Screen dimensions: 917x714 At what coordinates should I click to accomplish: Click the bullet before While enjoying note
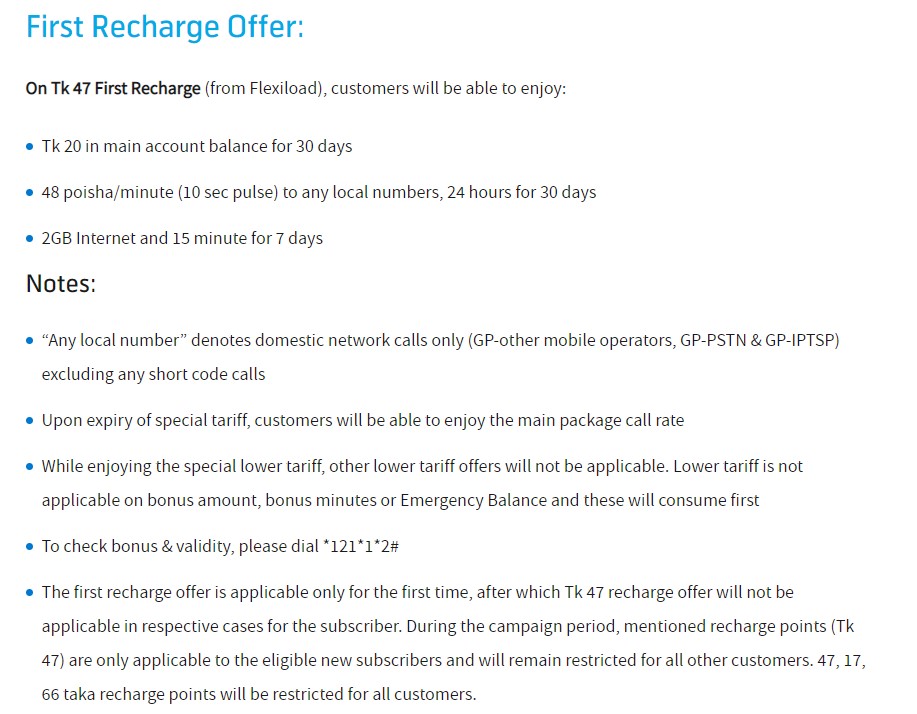click(30, 467)
